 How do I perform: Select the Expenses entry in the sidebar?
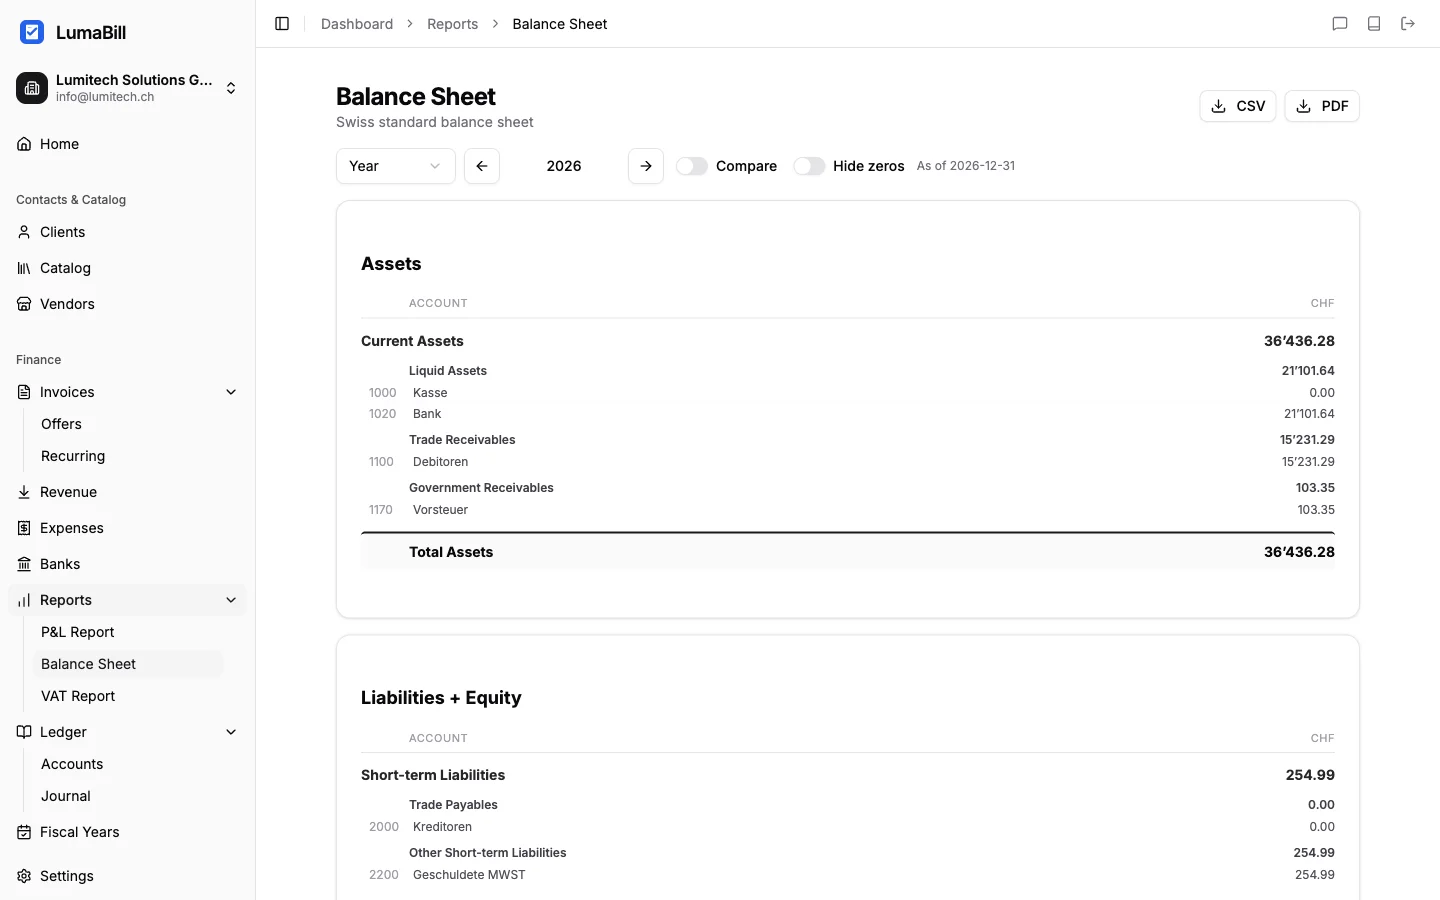coord(72,527)
